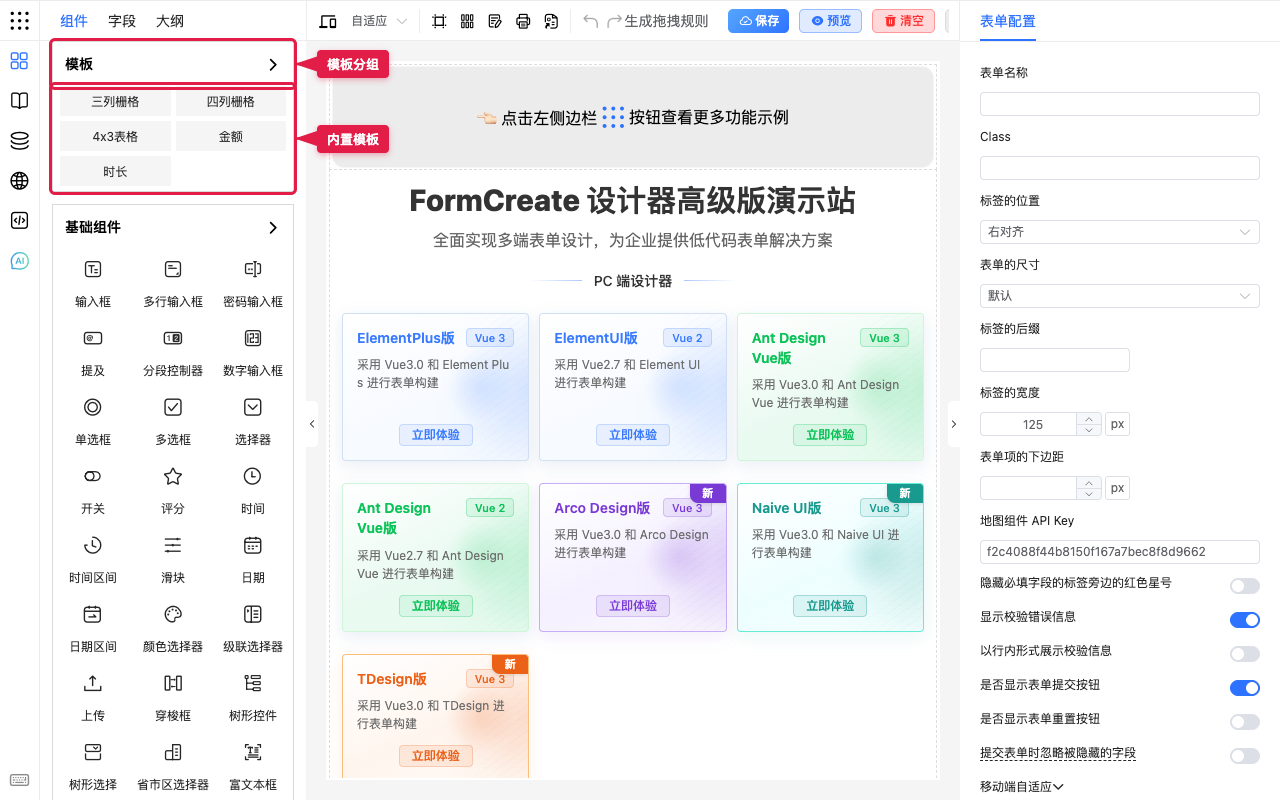Launch the AI assistant sidebar icon
Screen dimensions: 1280x800
(19, 261)
